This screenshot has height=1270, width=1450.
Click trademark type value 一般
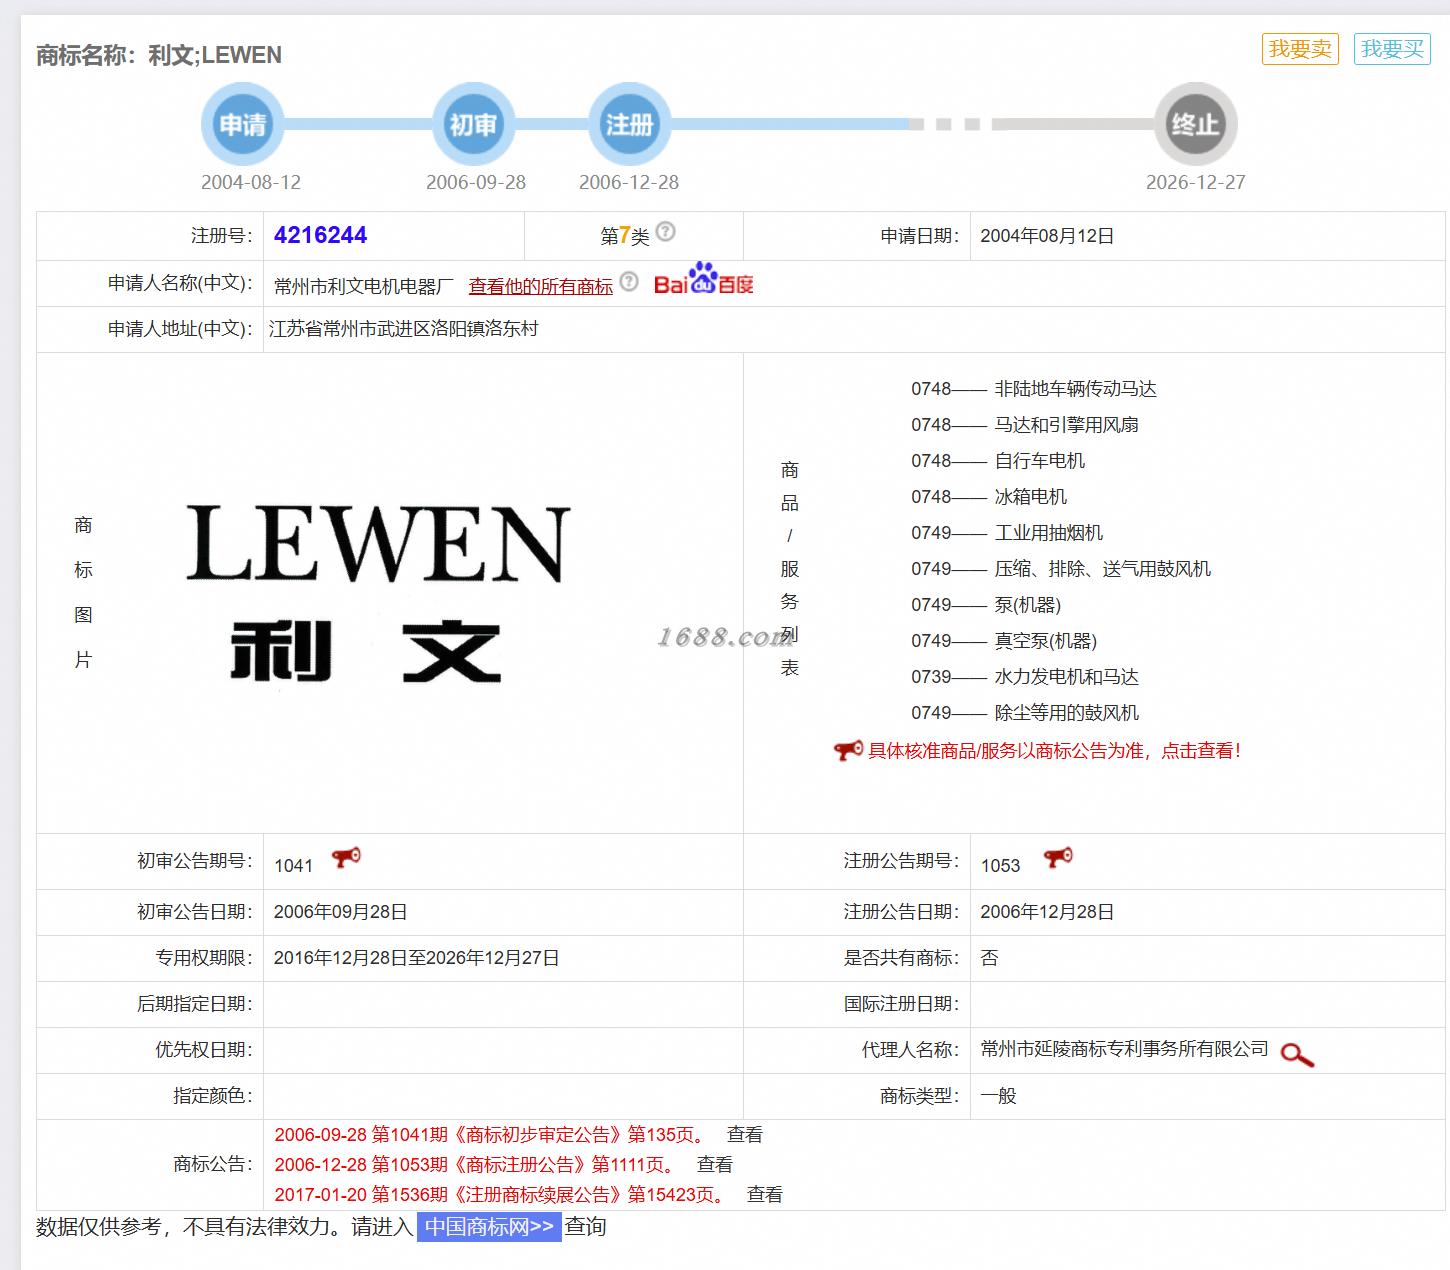[x=998, y=1096]
